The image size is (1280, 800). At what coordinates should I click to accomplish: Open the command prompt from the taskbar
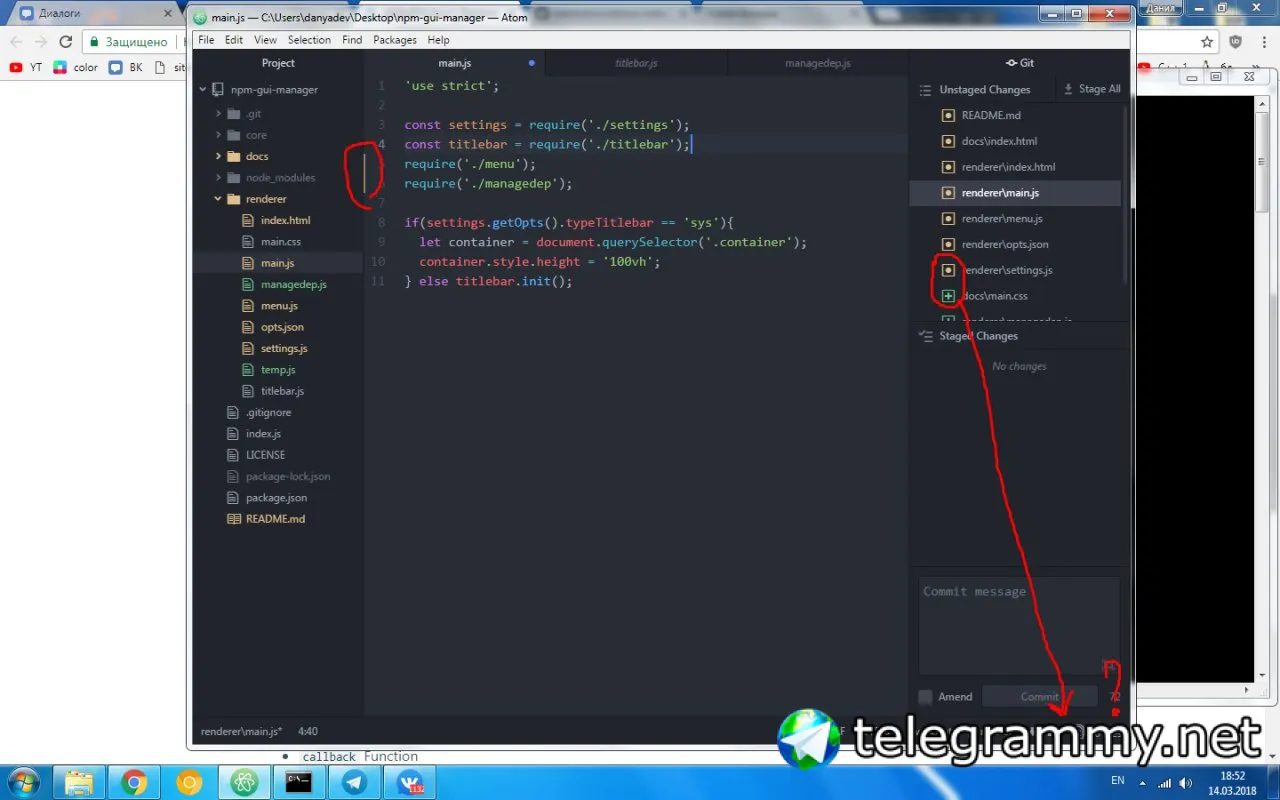pos(298,782)
